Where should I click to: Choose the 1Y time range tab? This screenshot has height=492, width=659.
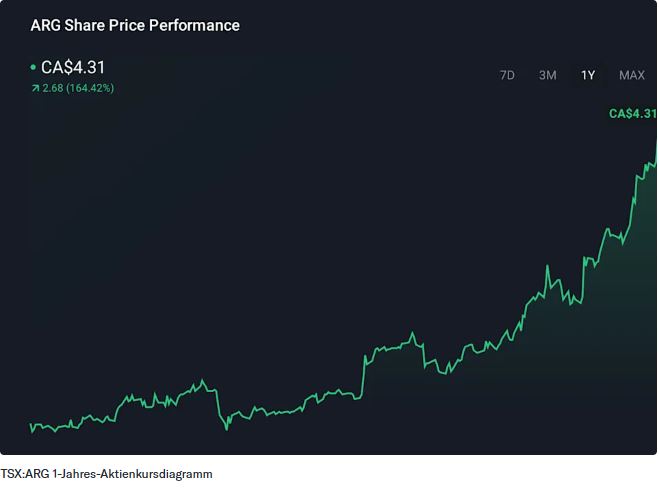(588, 75)
